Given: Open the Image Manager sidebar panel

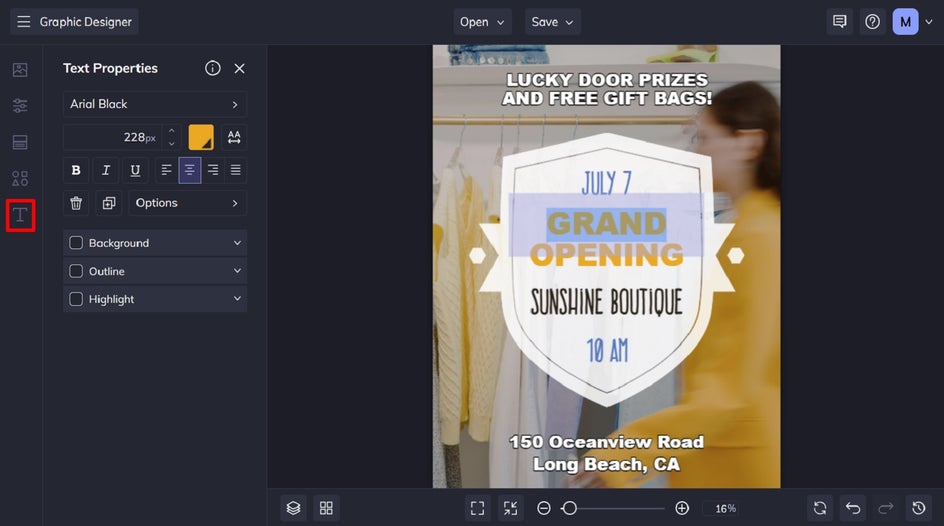Looking at the screenshot, I should 20,70.
